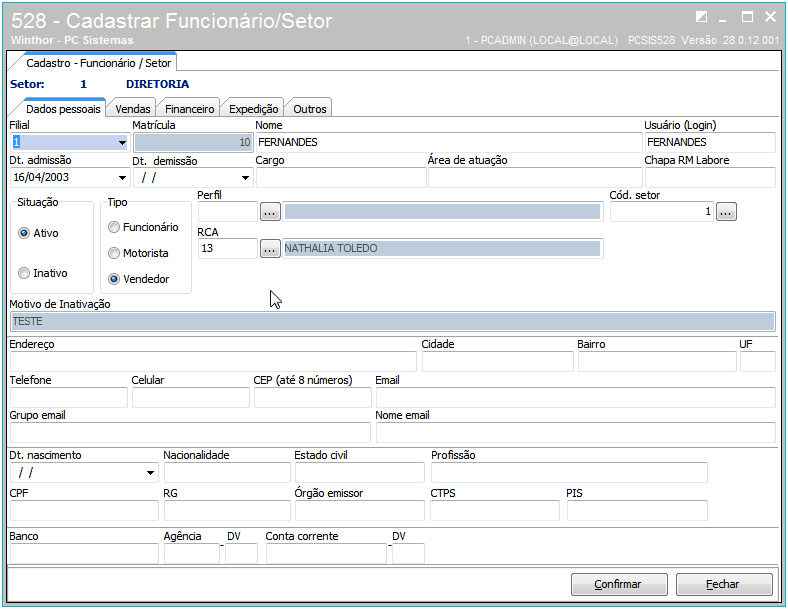Image resolution: width=788 pixels, height=612 pixels.
Task: Click the Fechar button
Action: coord(724,584)
